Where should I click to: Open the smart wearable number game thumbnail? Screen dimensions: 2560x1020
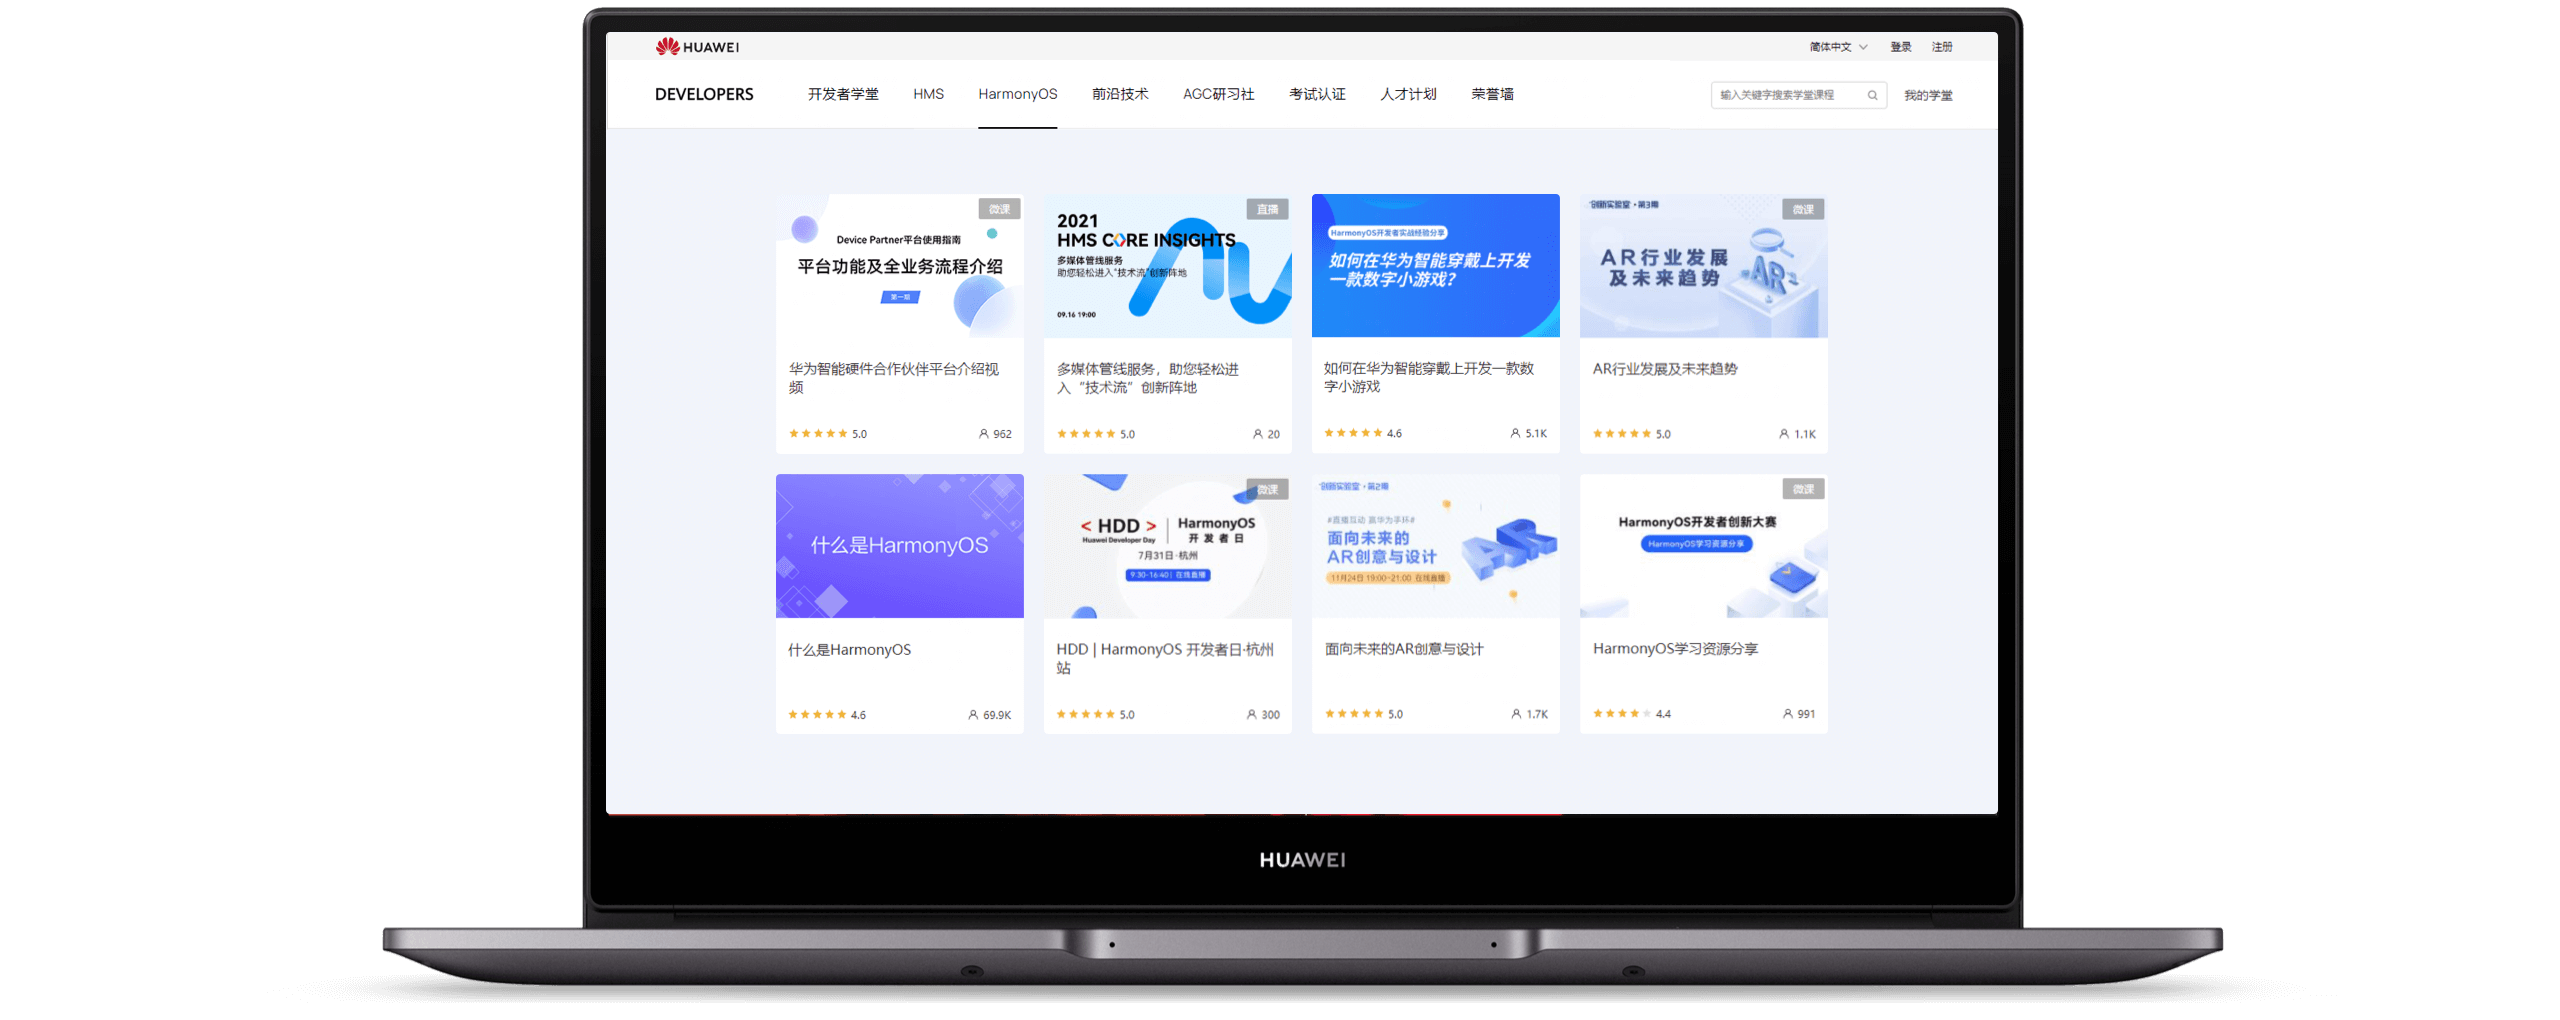[1435, 266]
